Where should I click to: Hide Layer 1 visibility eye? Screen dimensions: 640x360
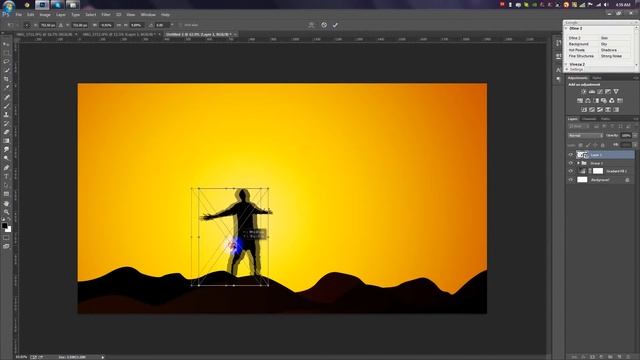tap(571, 155)
